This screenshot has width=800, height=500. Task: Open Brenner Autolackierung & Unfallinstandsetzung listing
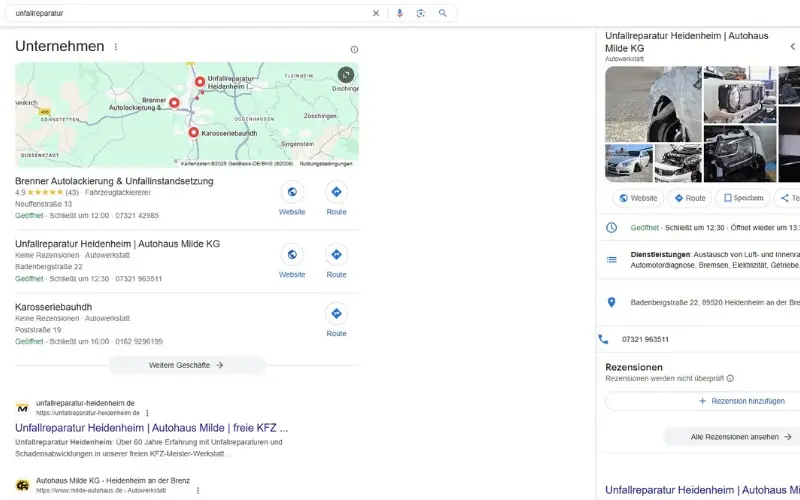pyautogui.click(x=114, y=181)
